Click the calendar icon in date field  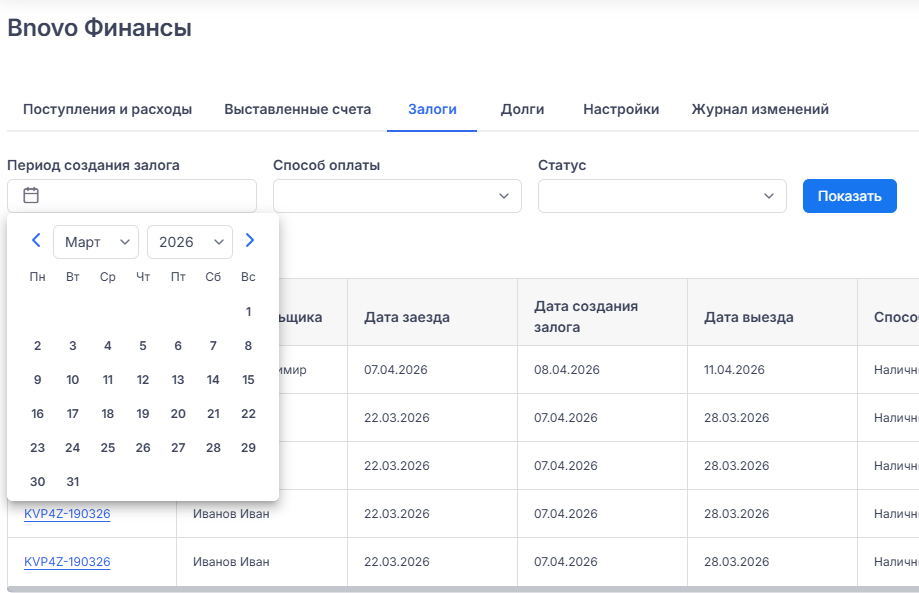[31, 196]
